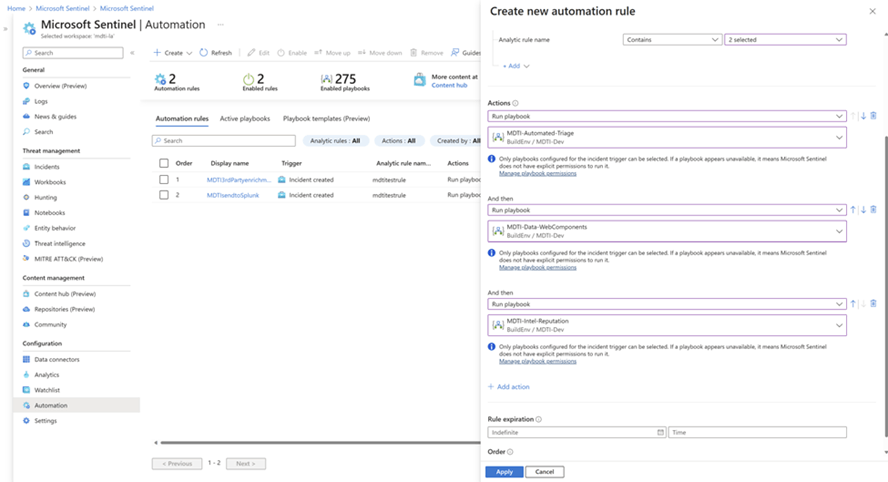Toggle the select-all checkbox in the table header
The width and height of the screenshot is (888, 482).
point(164,163)
